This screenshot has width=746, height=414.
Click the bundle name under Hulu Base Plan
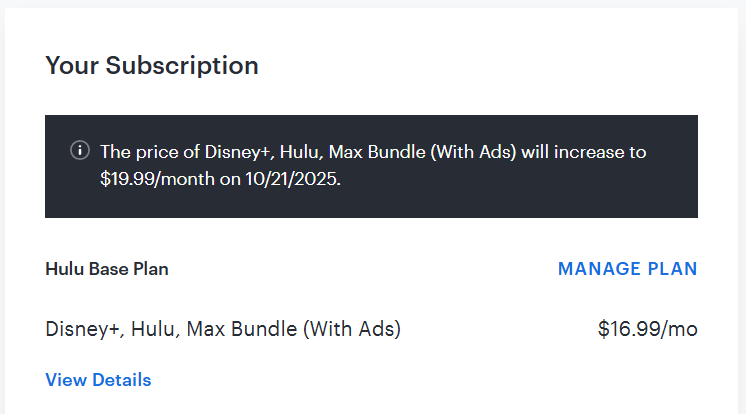point(223,328)
